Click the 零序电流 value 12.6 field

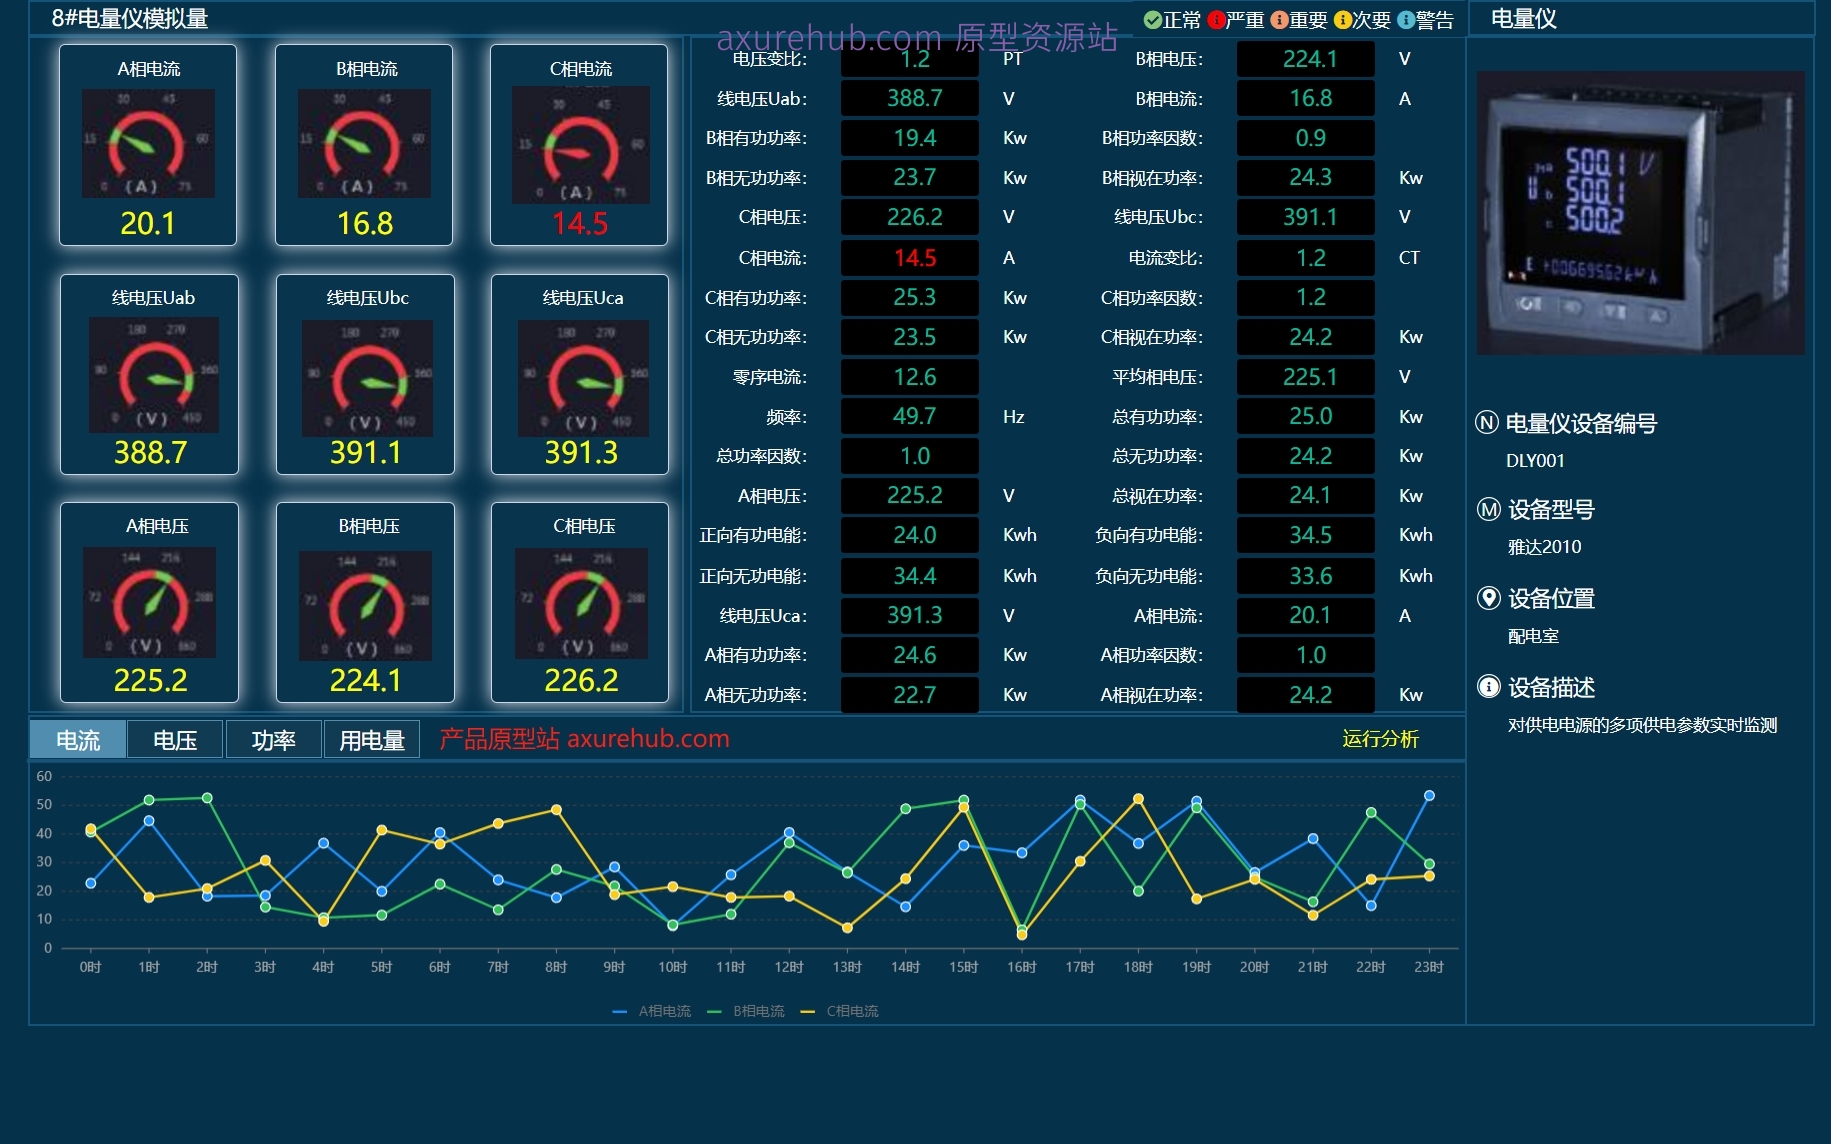(x=910, y=377)
